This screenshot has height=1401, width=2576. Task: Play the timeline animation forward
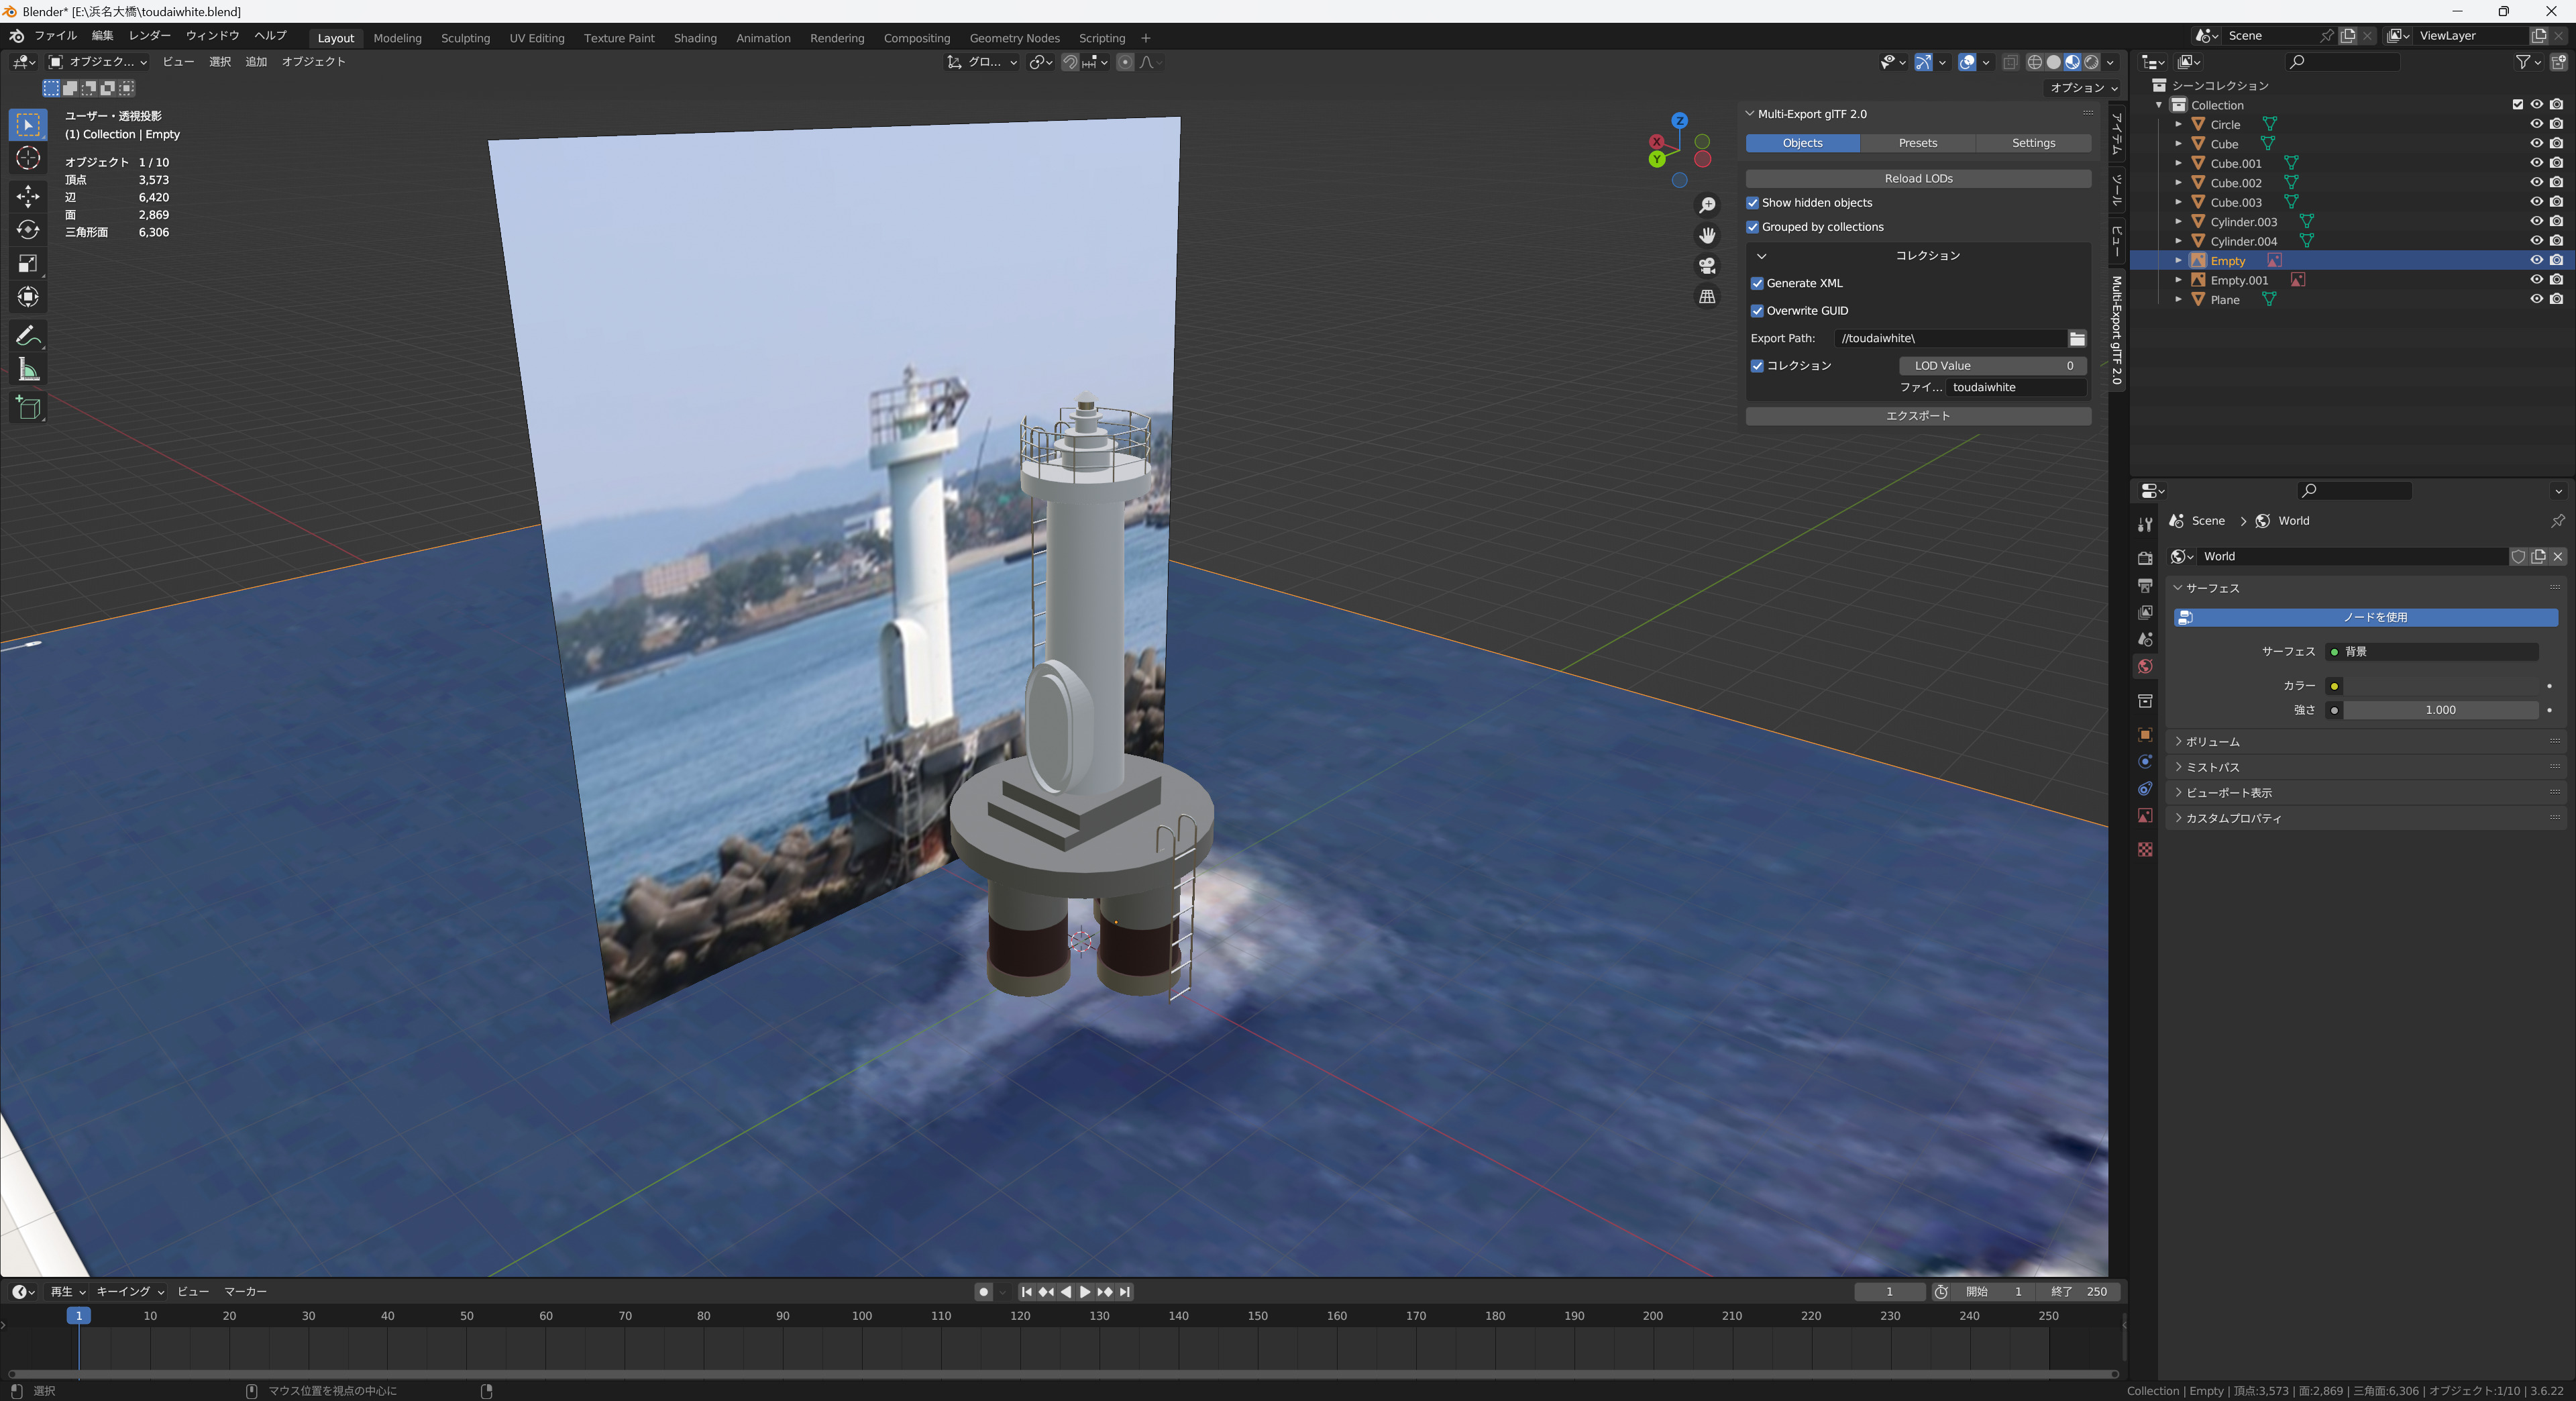(1085, 1292)
